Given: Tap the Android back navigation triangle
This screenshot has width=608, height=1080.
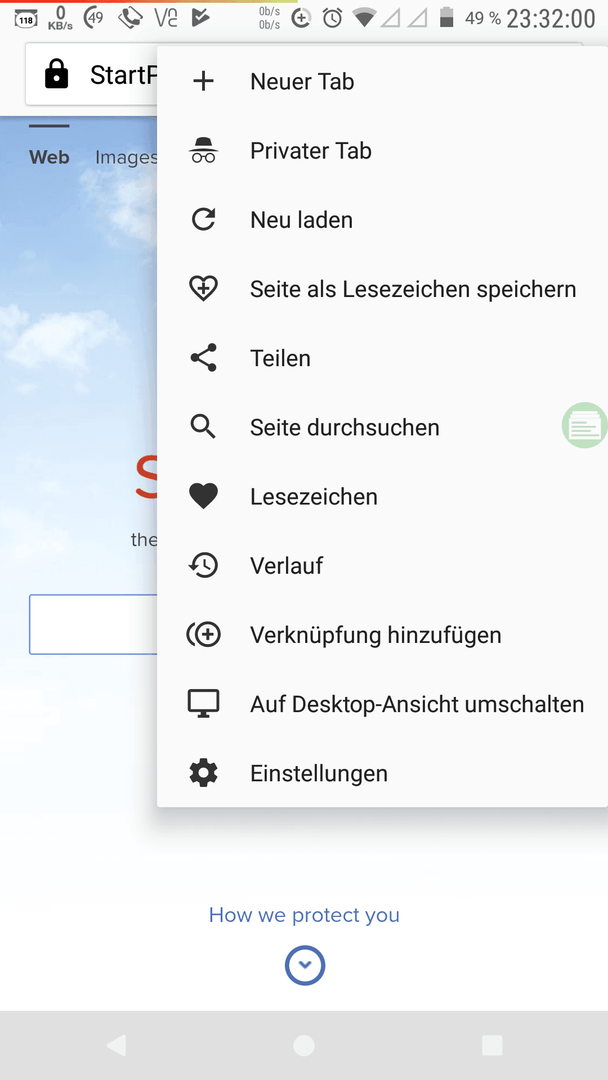Looking at the screenshot, I should coord(116,1046).
